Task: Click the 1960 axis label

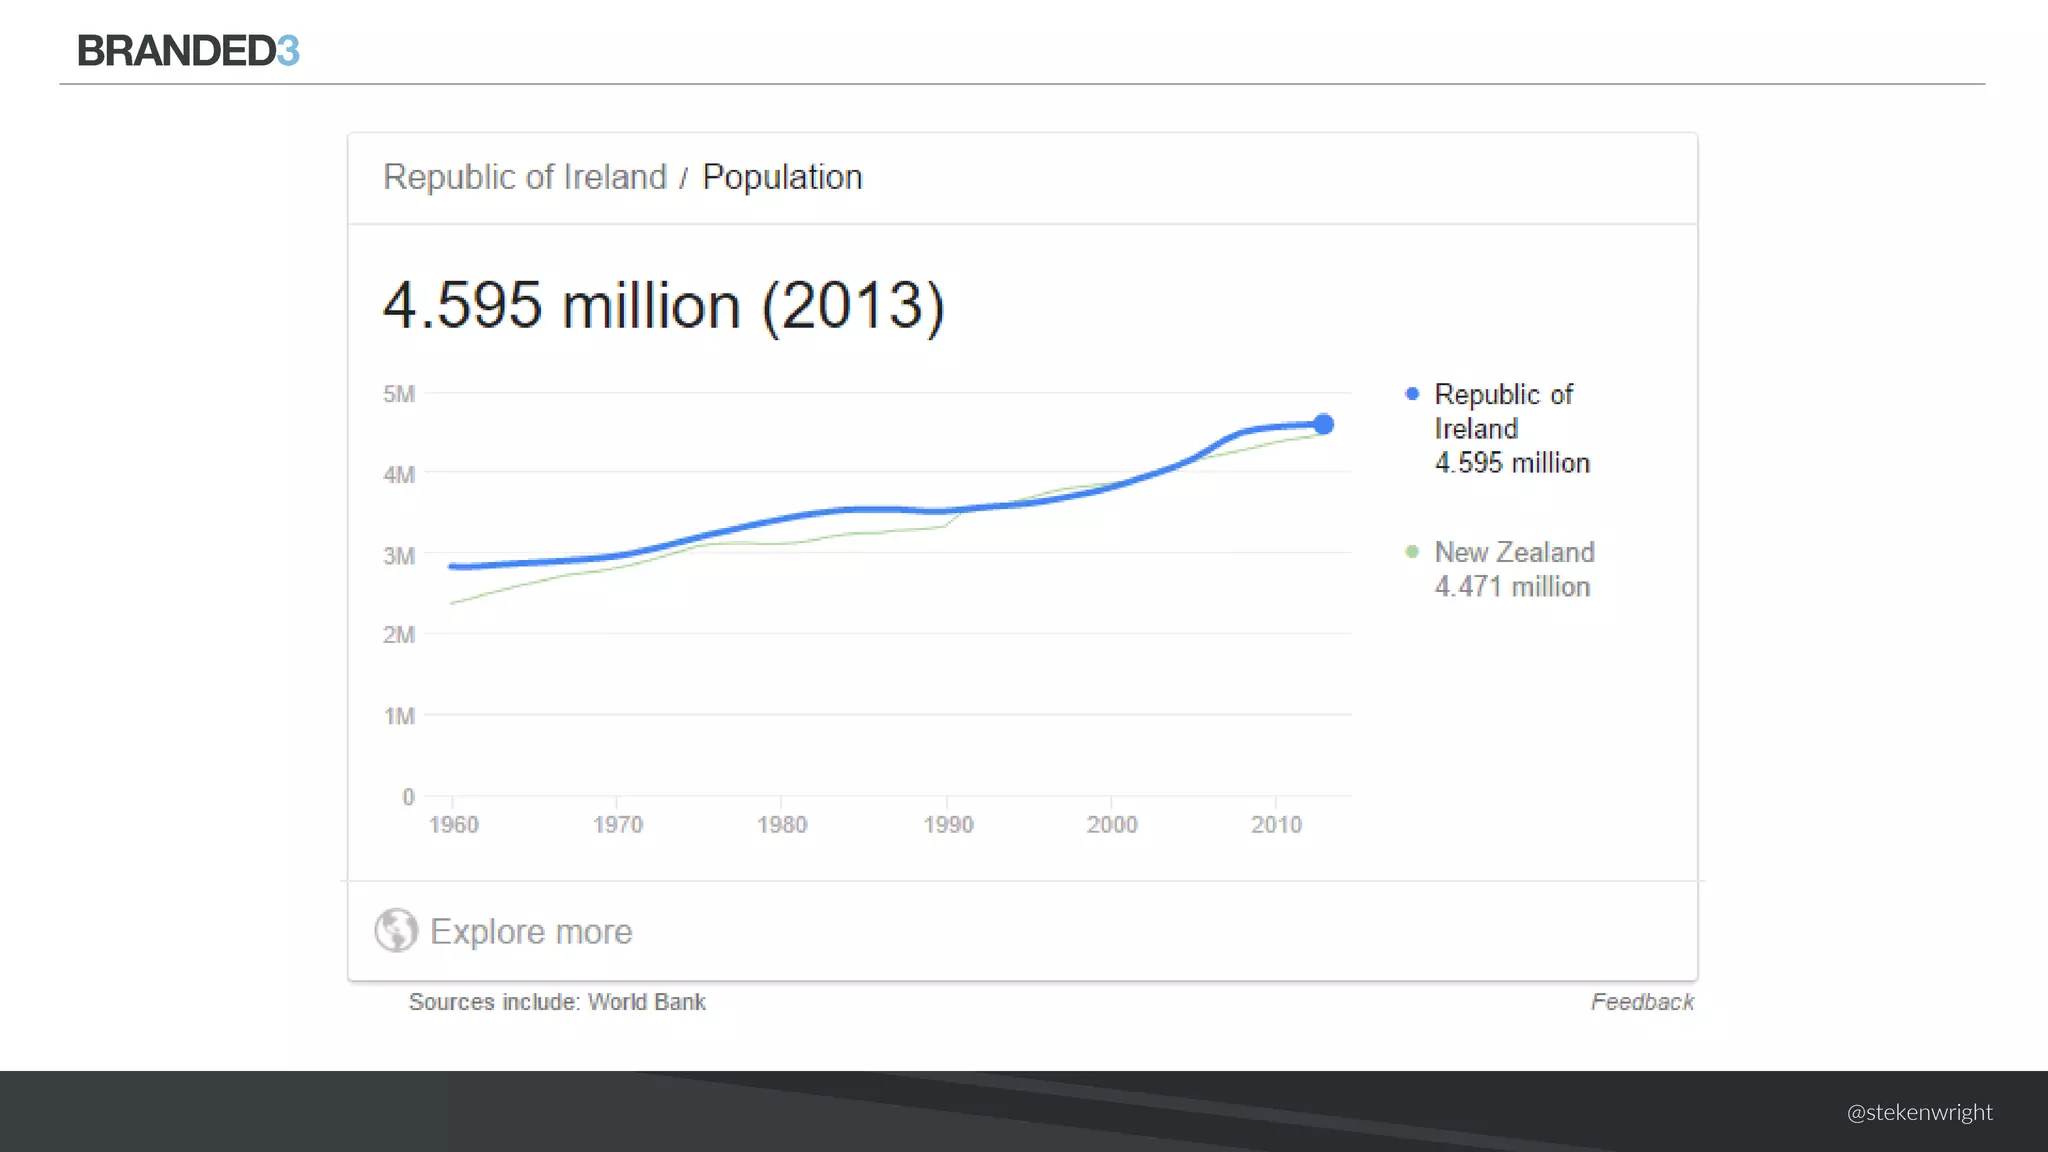Action: pyautogui.click(x=453, y=825)
